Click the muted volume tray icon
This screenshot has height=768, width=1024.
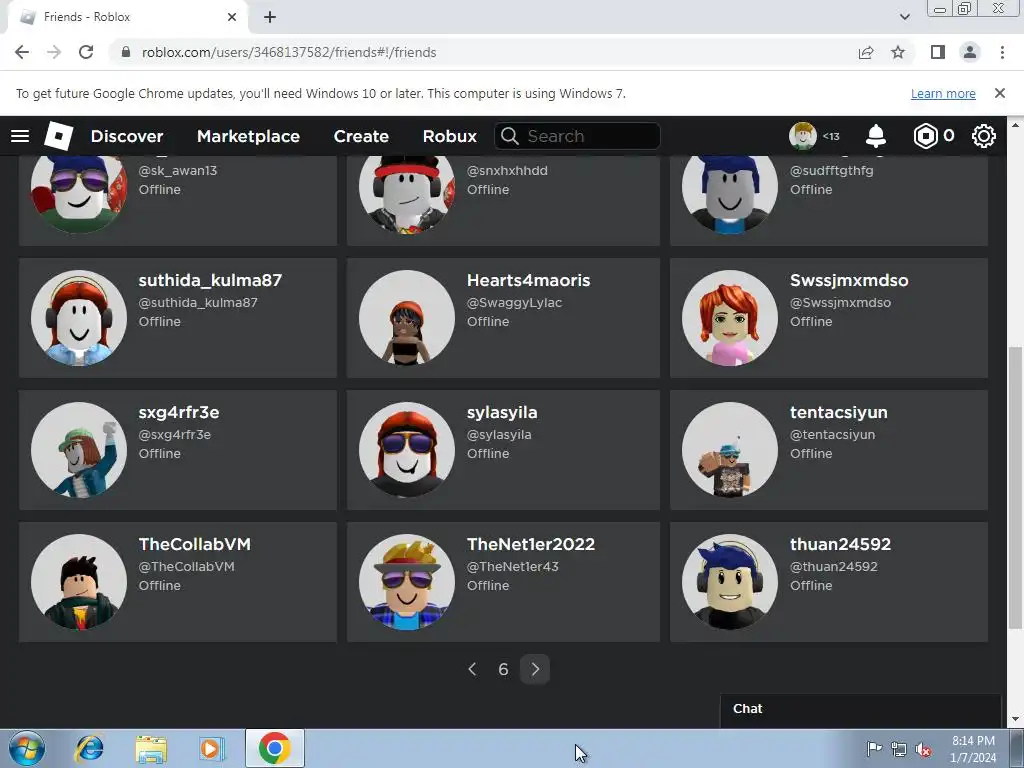(923, 749)
